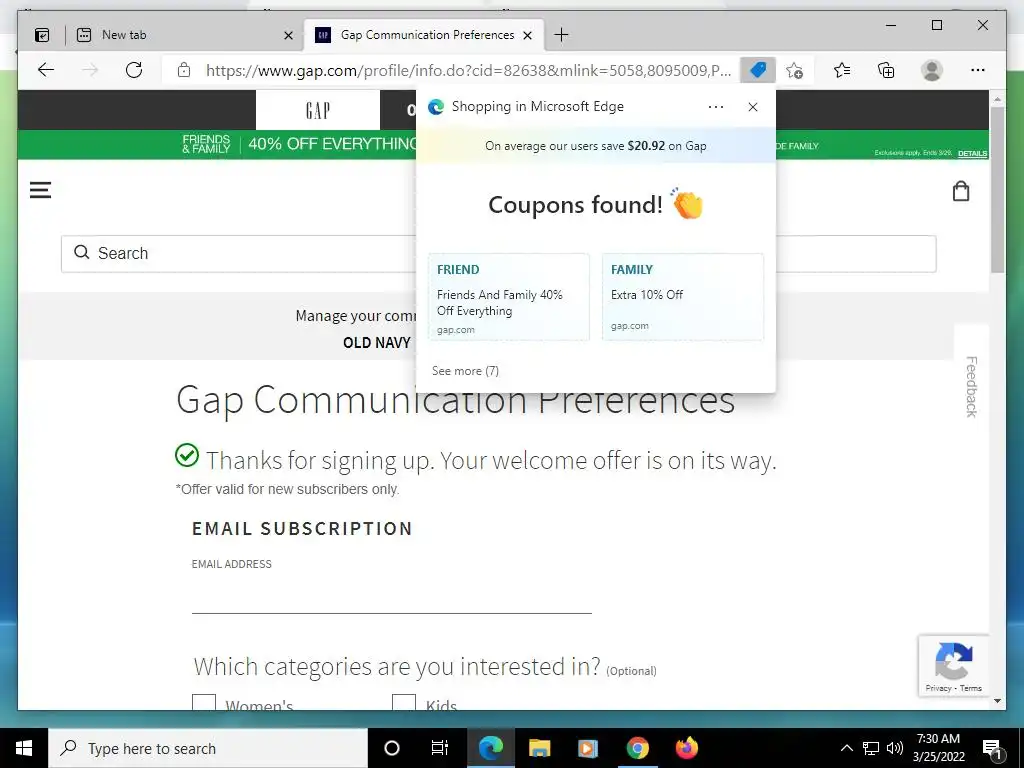Open a new browser tab
Image resolution: width=1024 pixels, height=768 pixels.
pos(561,35)
